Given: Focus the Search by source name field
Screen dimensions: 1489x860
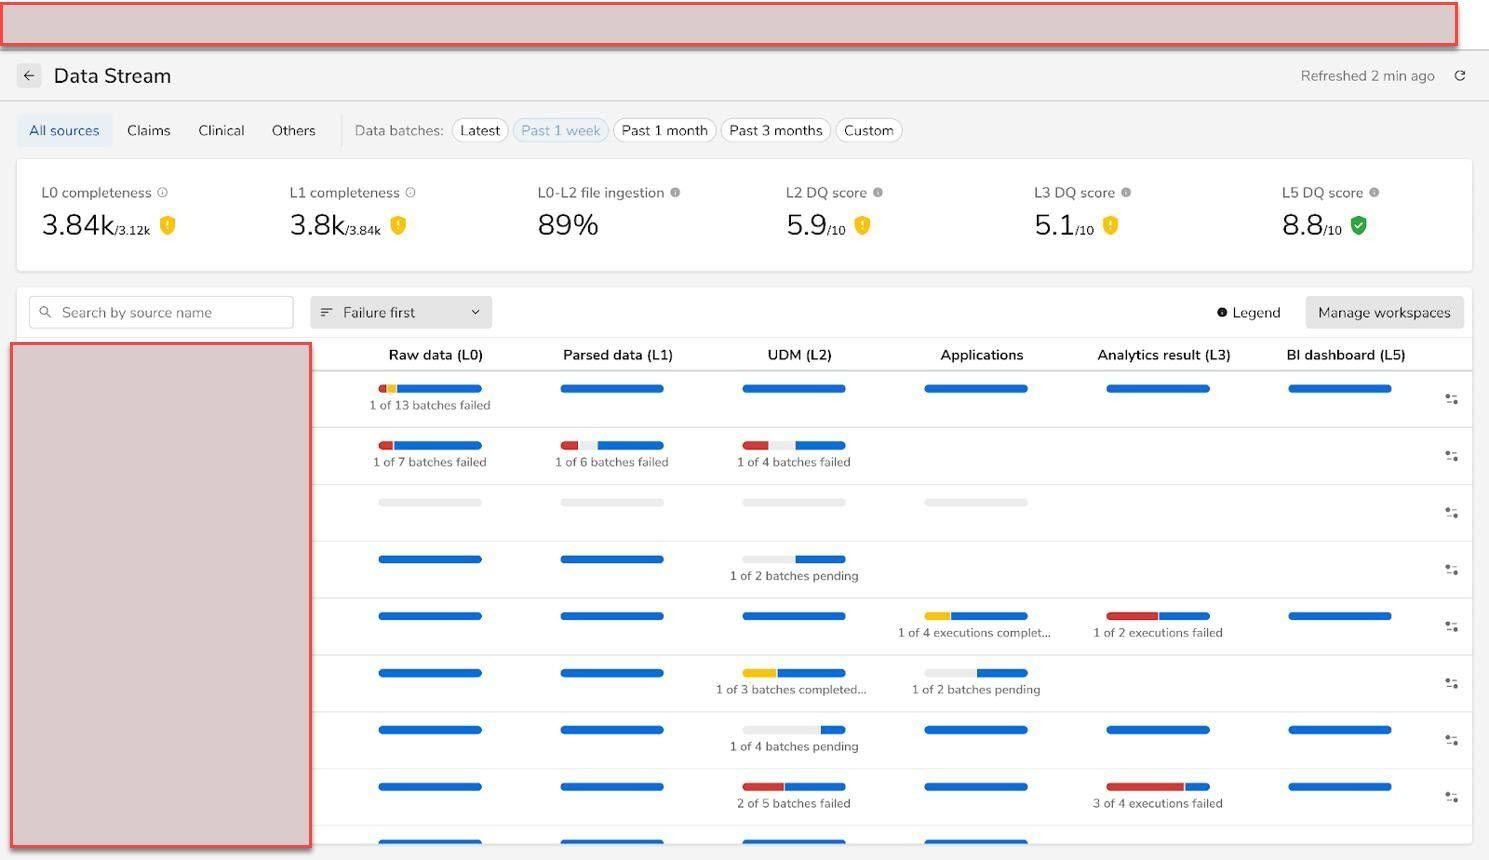Looking at the screenshot, I should pos(161,313).
